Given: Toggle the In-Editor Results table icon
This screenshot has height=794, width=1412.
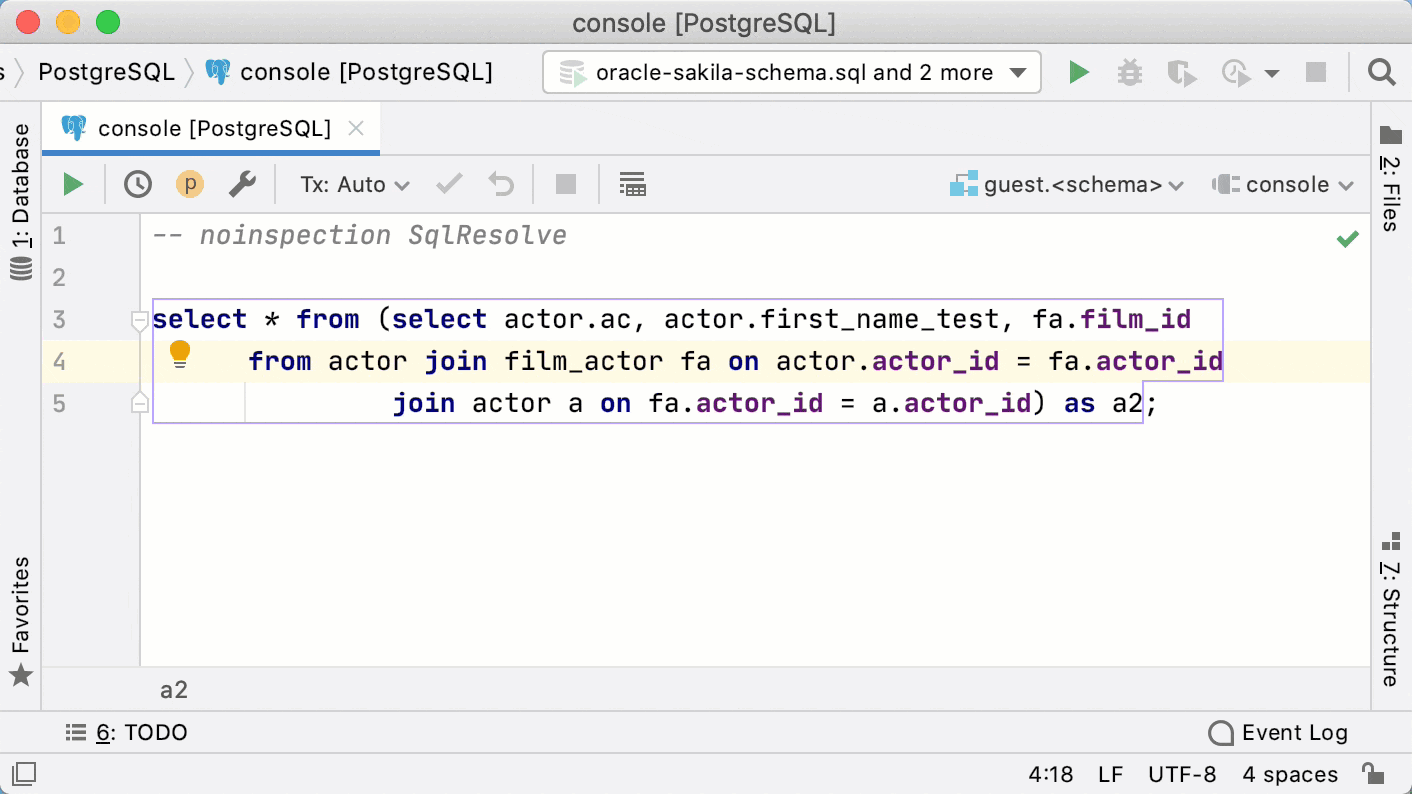Looking at the screenshot, I should coord(632,184).
